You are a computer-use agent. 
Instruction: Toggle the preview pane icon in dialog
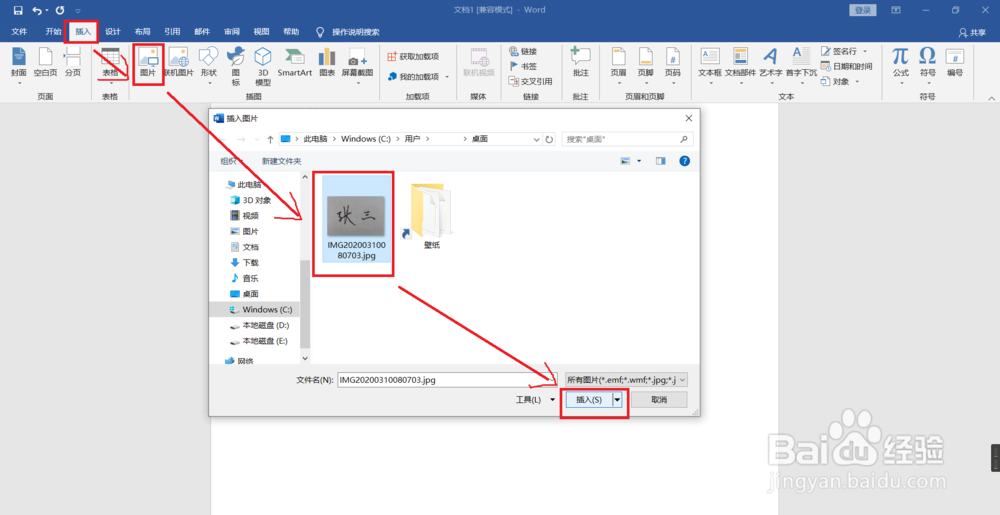click(661, 161)
